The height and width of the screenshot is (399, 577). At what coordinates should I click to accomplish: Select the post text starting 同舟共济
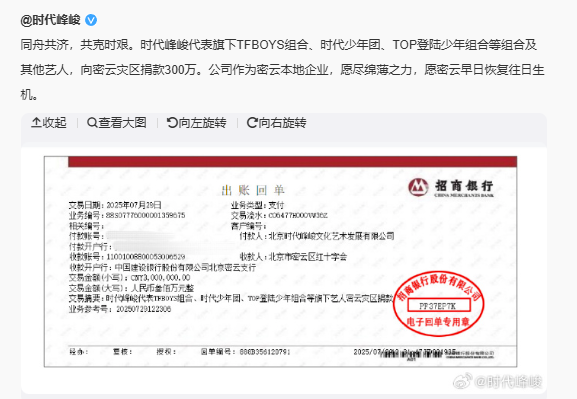click(282, 70)
